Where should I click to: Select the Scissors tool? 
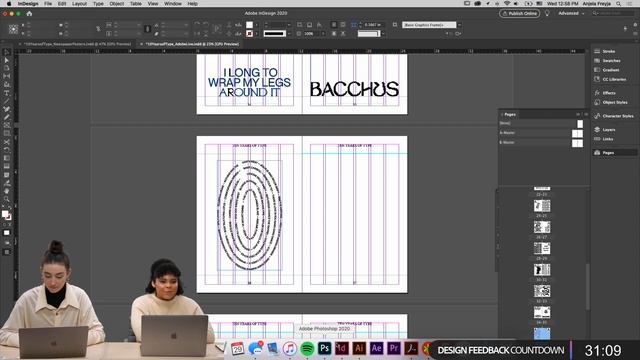point(7,142)
